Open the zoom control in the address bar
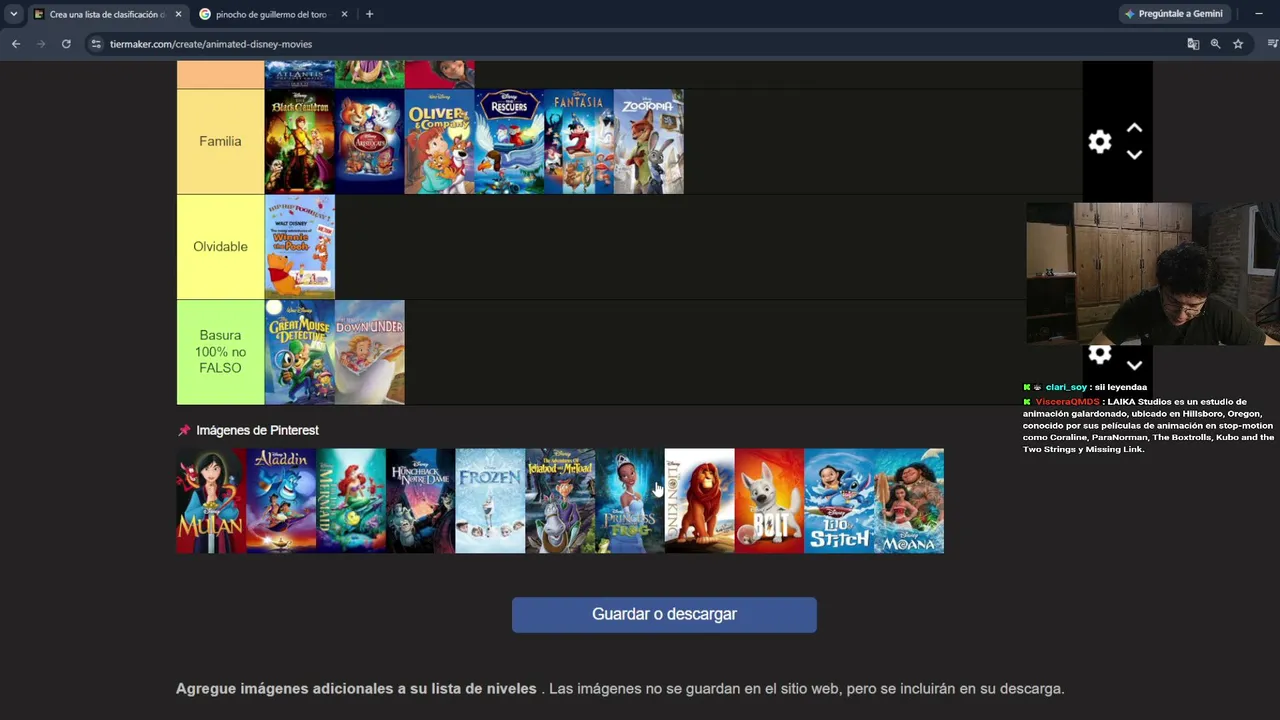1280x720 pixels. [1215, 44]
